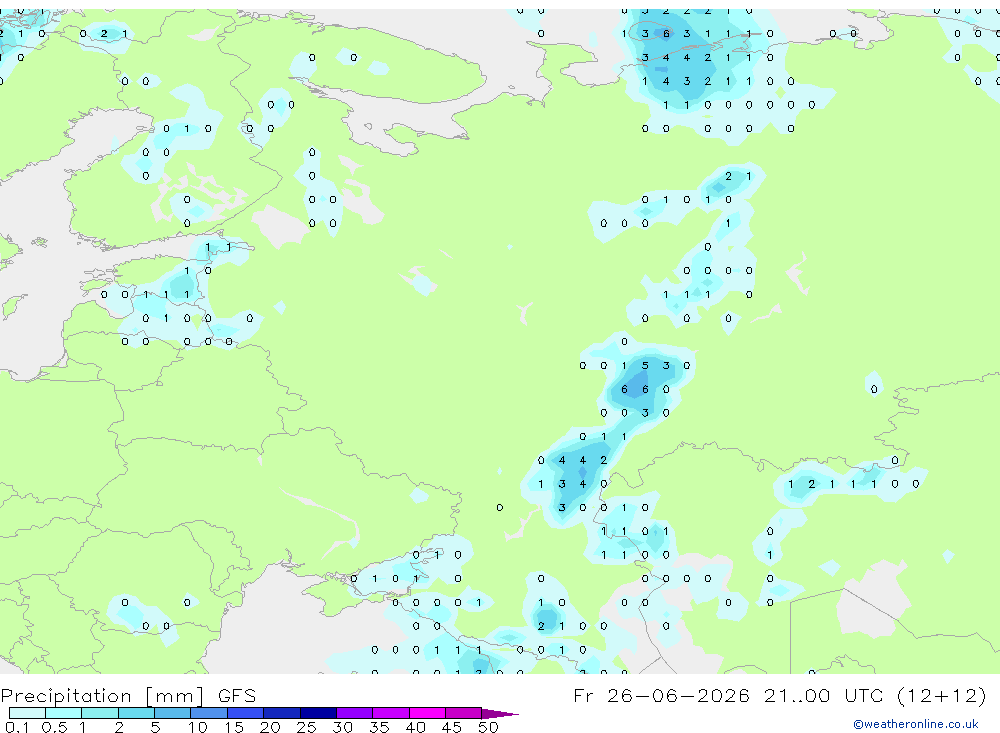Screen dimensions: 1000x733
Task: Select the 30–35 mm purple legend box
Action: click(x=355, y=713)
